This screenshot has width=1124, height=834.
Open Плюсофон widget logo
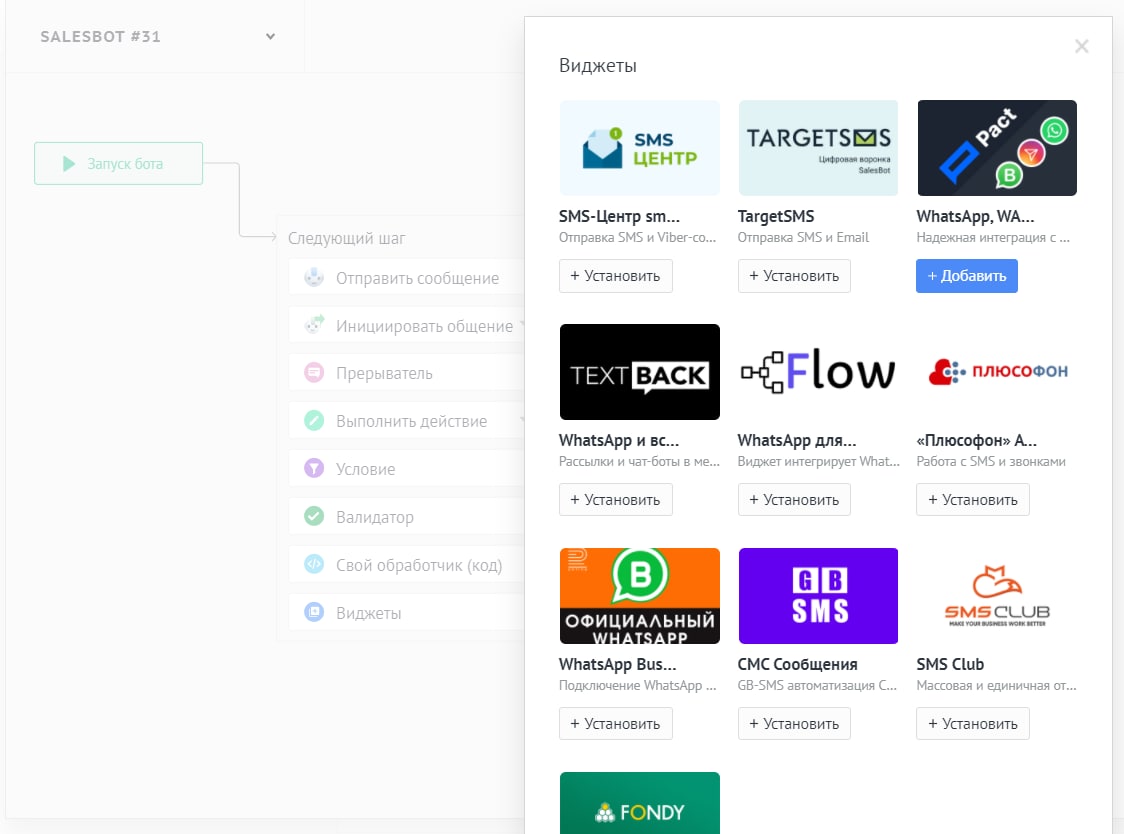click(x=997, y=371)
